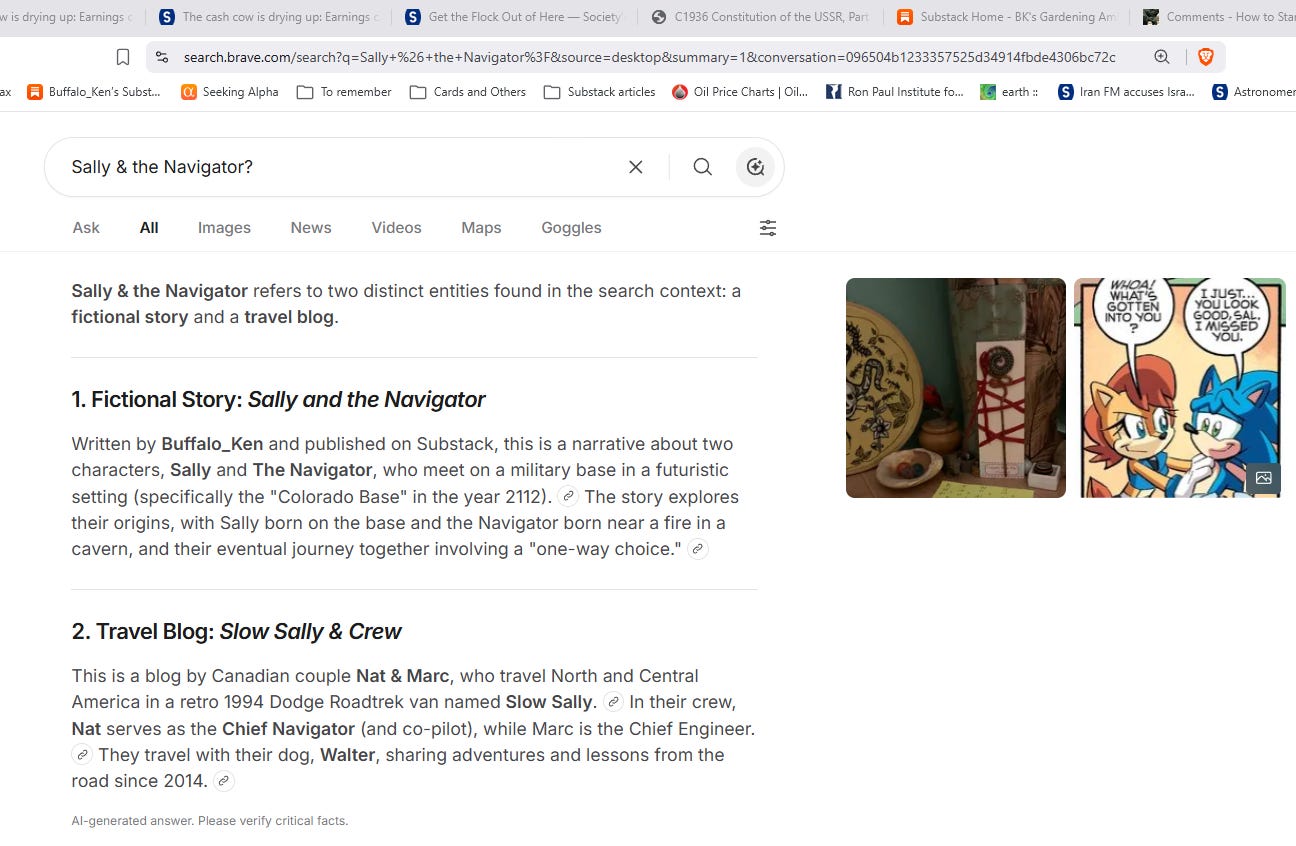
Task: Select the Ask search tab
Action: (86, 228)
